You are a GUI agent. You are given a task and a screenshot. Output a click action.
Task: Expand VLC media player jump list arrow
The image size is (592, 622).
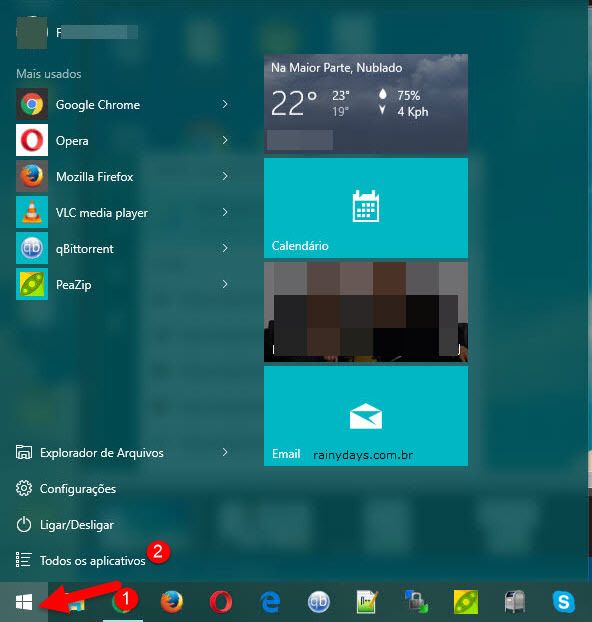225,212
